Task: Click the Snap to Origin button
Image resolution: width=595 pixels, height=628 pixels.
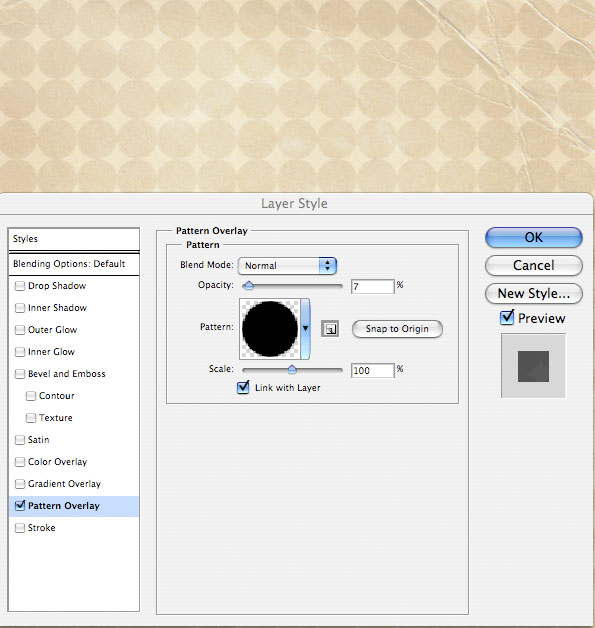Action: [x=397, y=329]
